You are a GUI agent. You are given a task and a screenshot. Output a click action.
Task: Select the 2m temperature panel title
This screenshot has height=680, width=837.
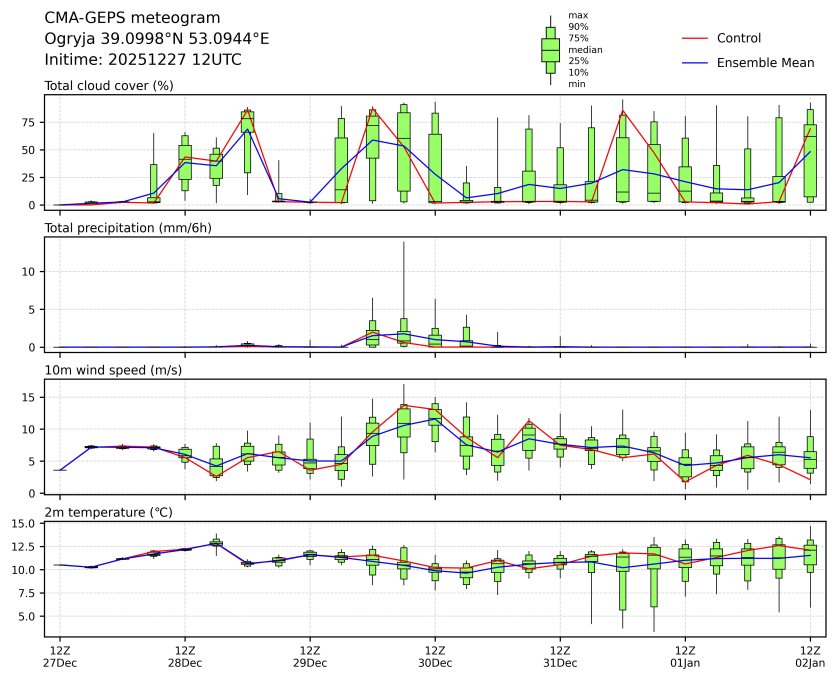pos(110,513)
